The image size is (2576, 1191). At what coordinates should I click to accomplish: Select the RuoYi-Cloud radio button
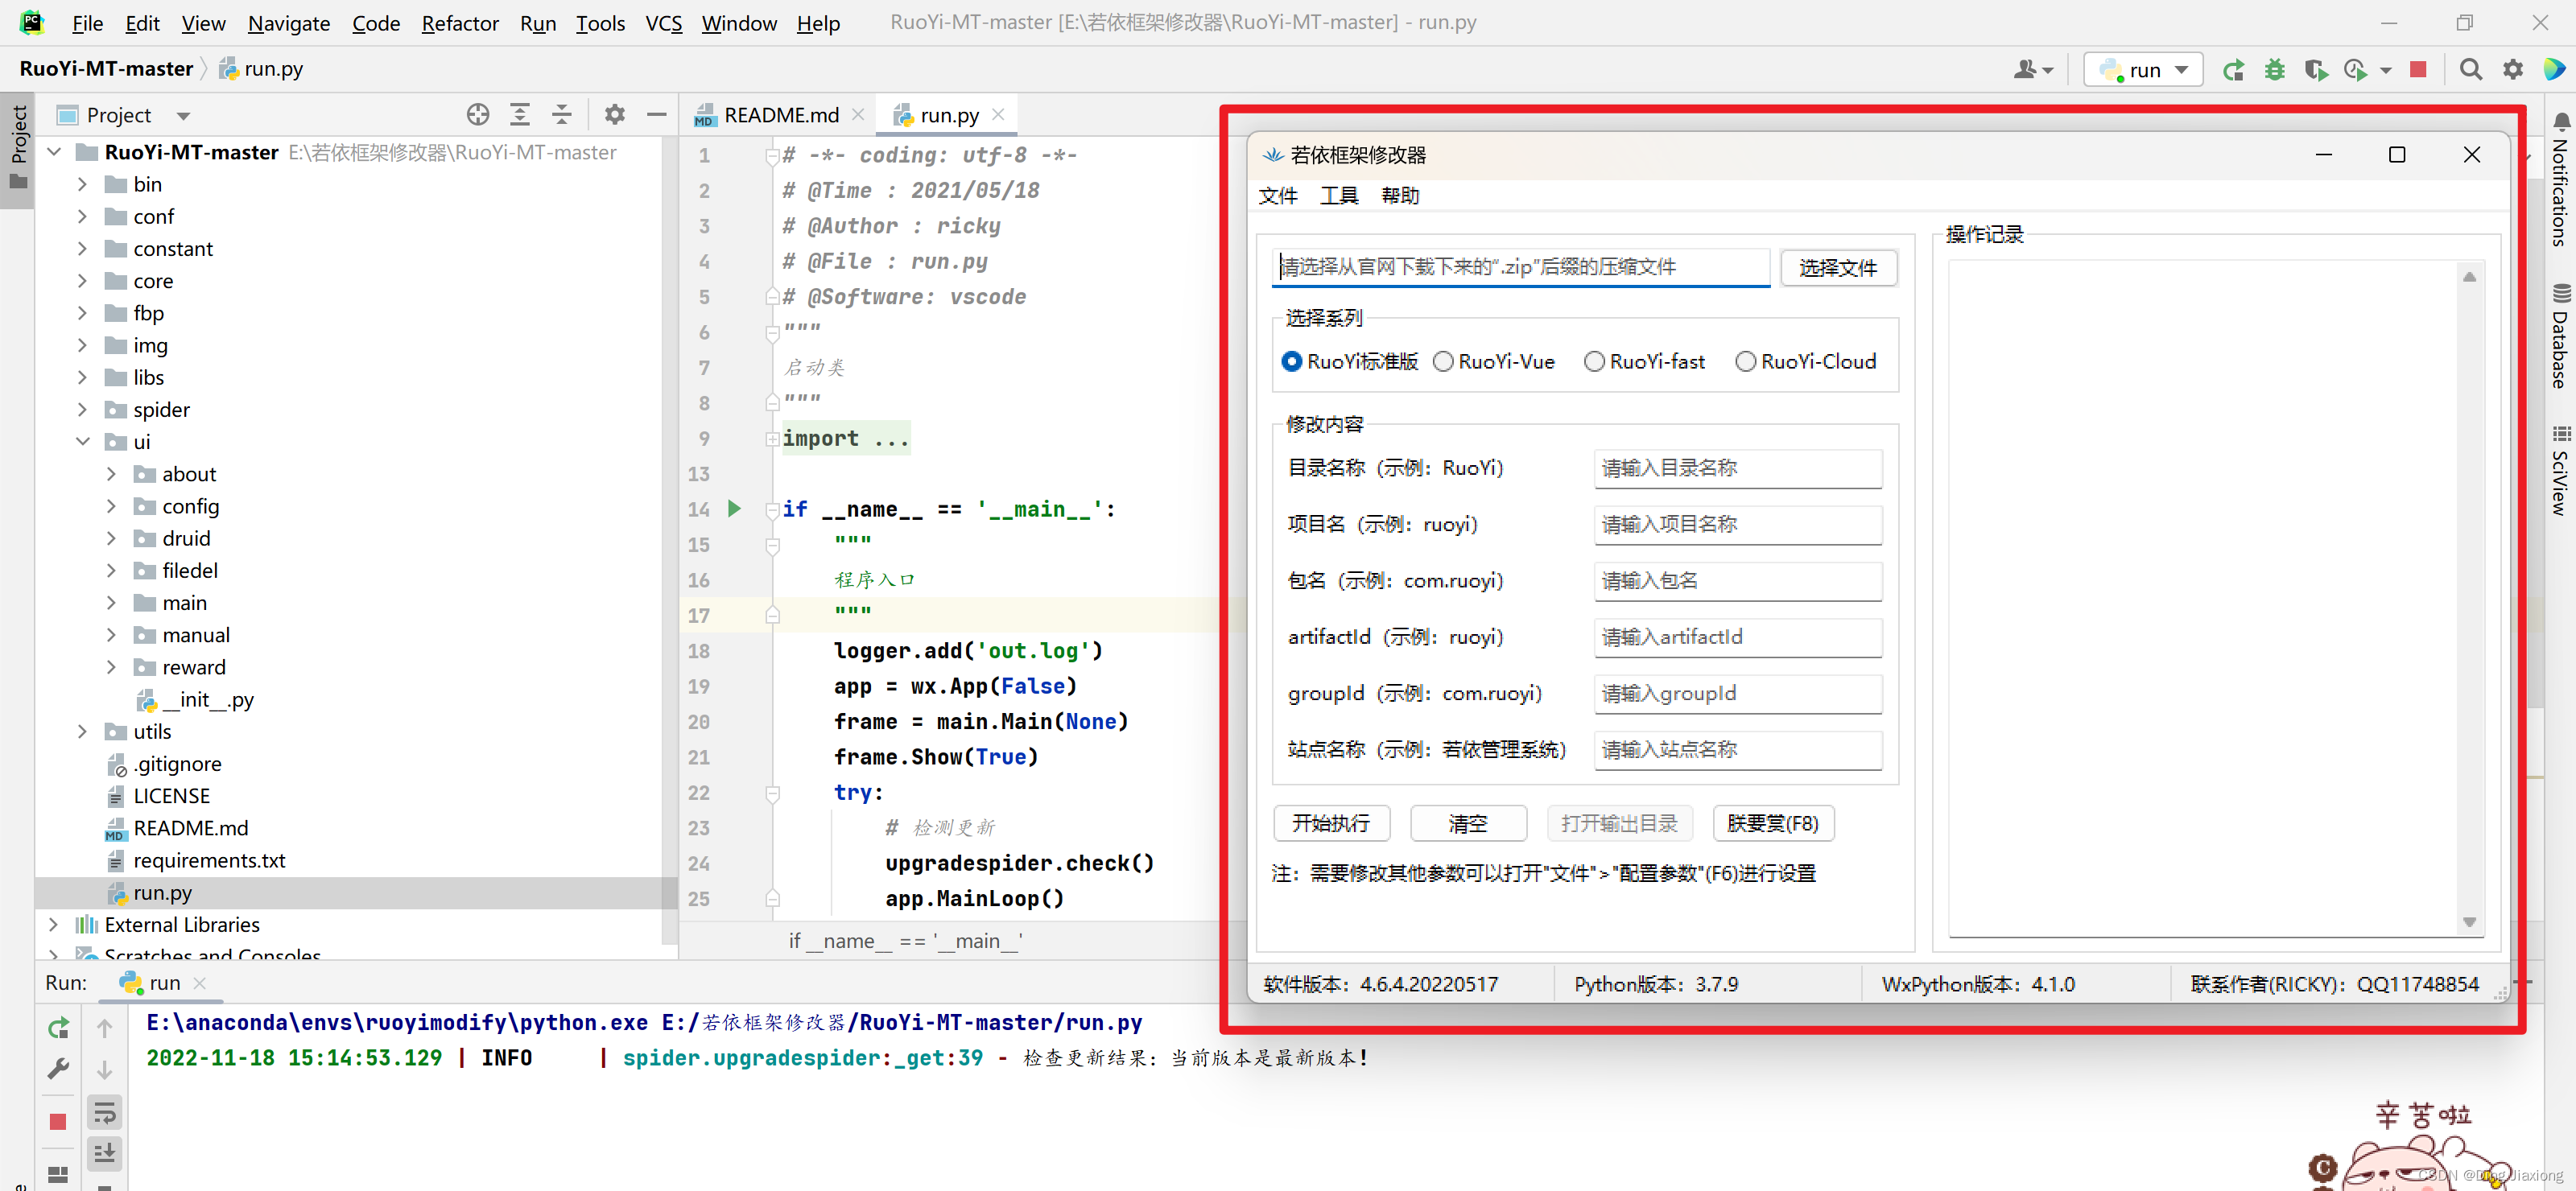click(1745, 361)
